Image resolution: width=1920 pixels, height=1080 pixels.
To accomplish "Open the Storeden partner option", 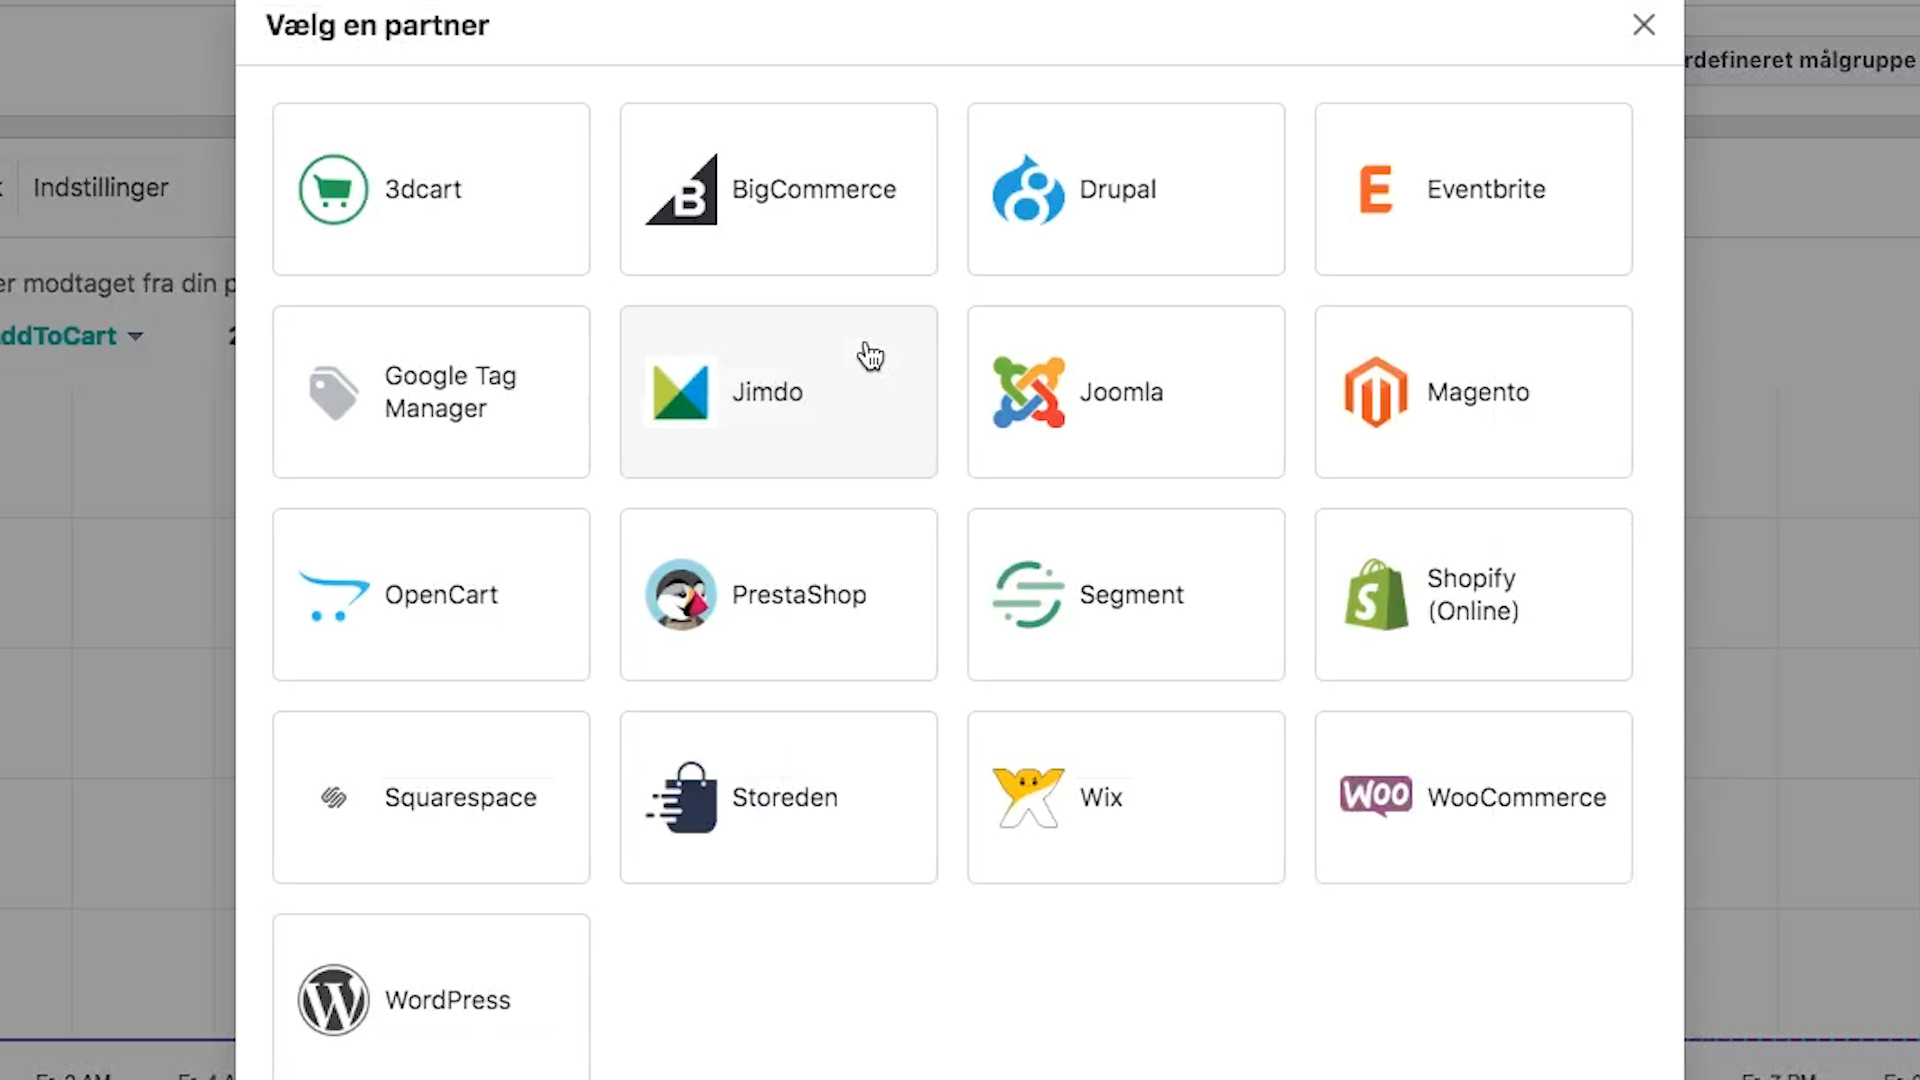I will 778,797.
